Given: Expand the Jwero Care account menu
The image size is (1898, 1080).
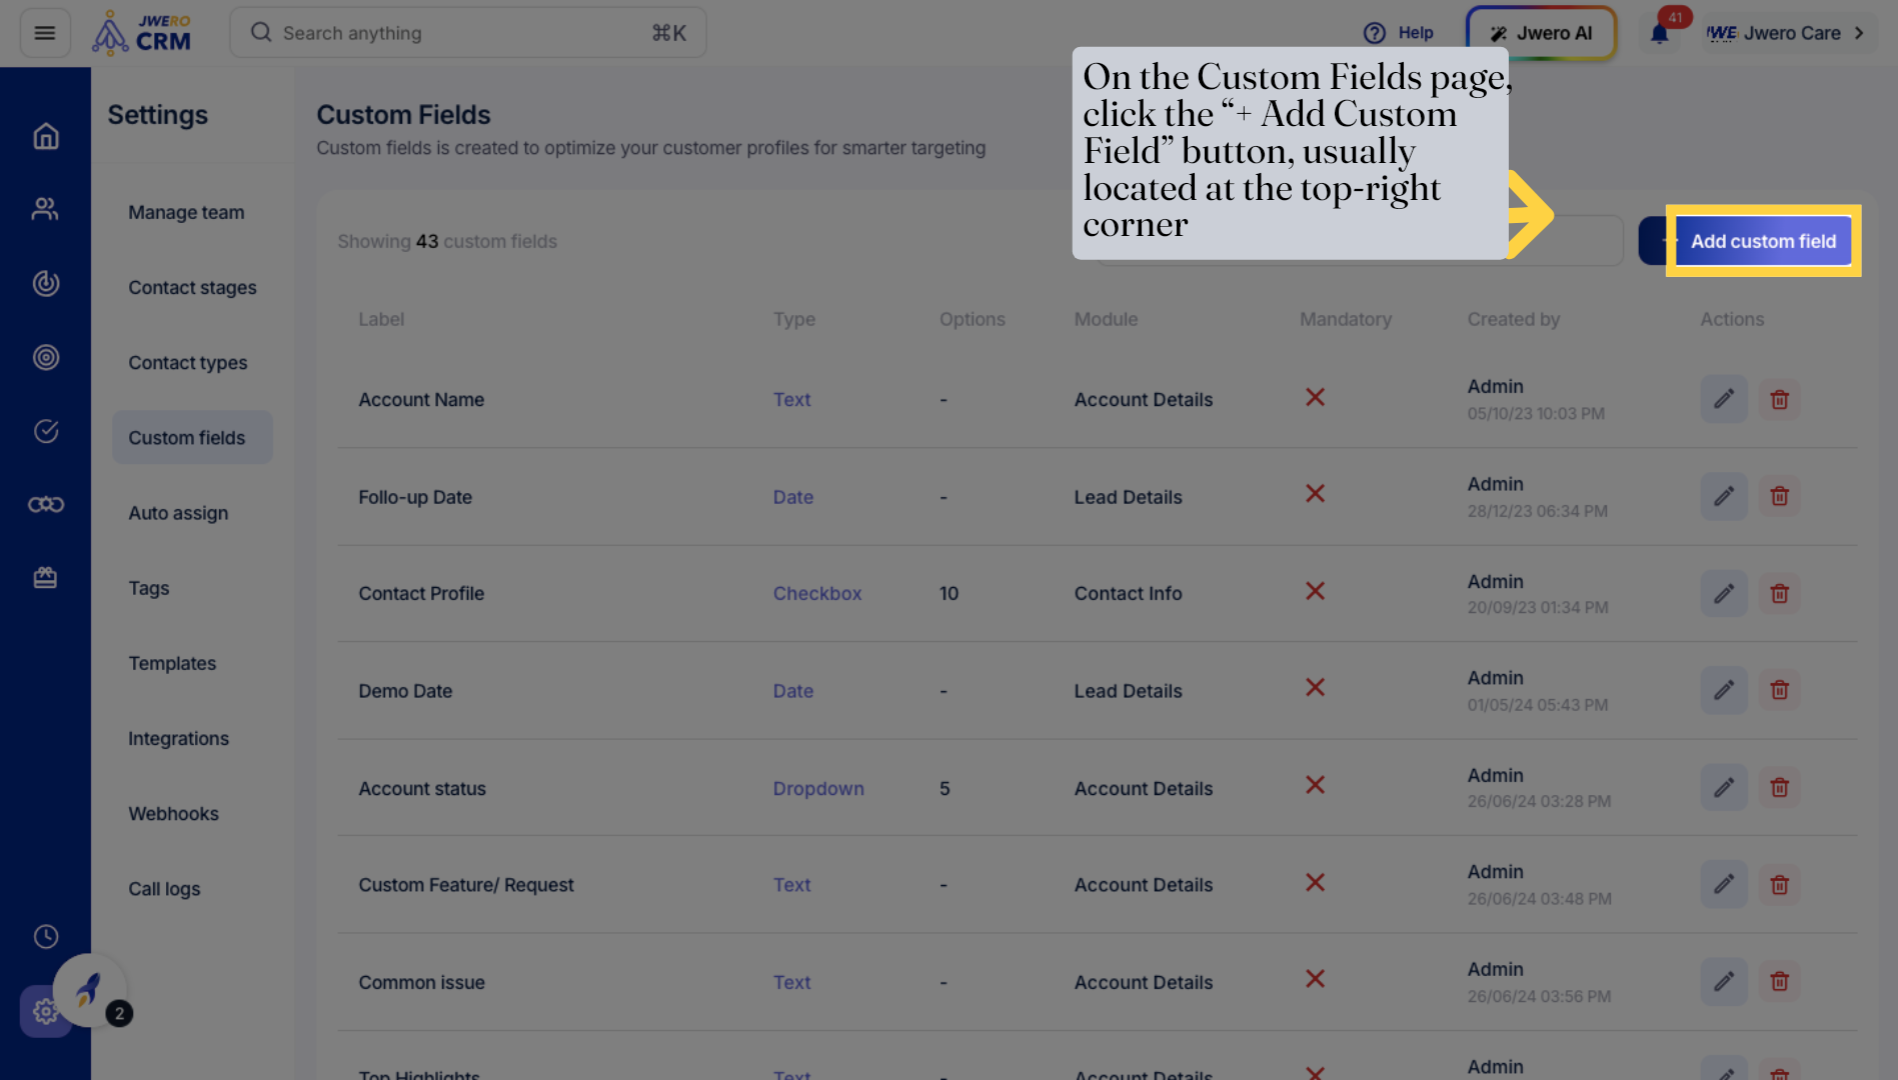Looking at the screenshot, I should click(x=1785, y=33).
